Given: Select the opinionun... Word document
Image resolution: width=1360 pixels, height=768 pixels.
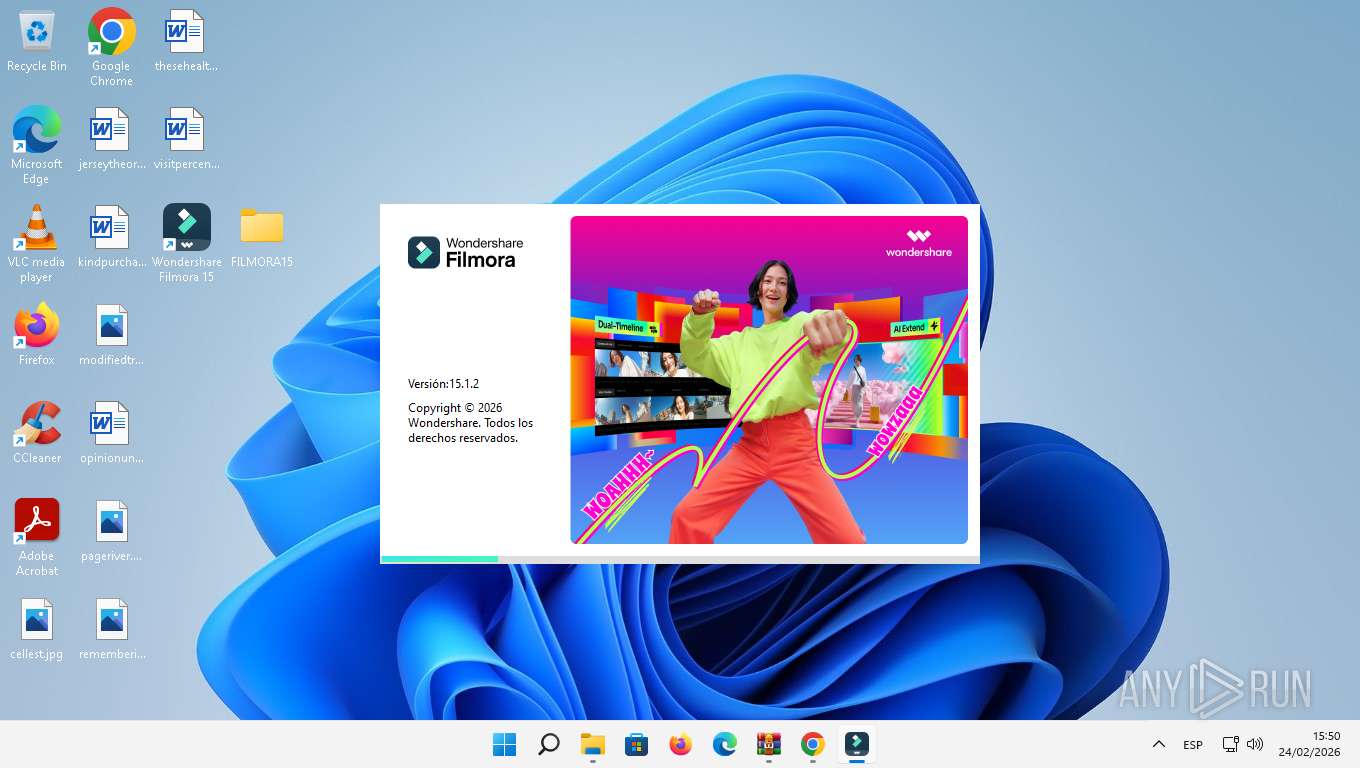Looking at the screenshot, I should click(x=111, y=432).
